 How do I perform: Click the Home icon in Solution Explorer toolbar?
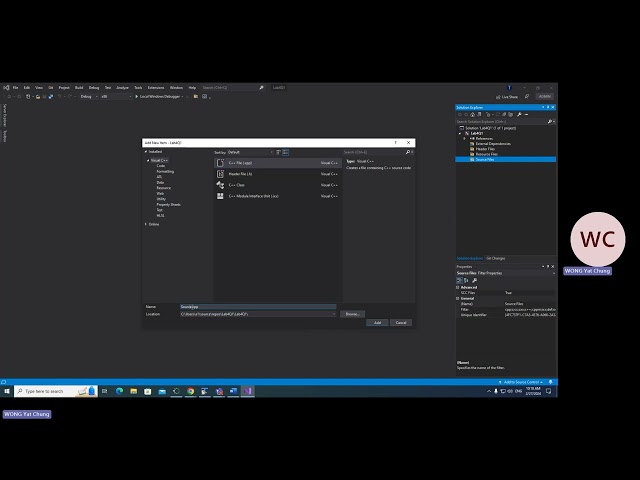(x=473, y=114)
